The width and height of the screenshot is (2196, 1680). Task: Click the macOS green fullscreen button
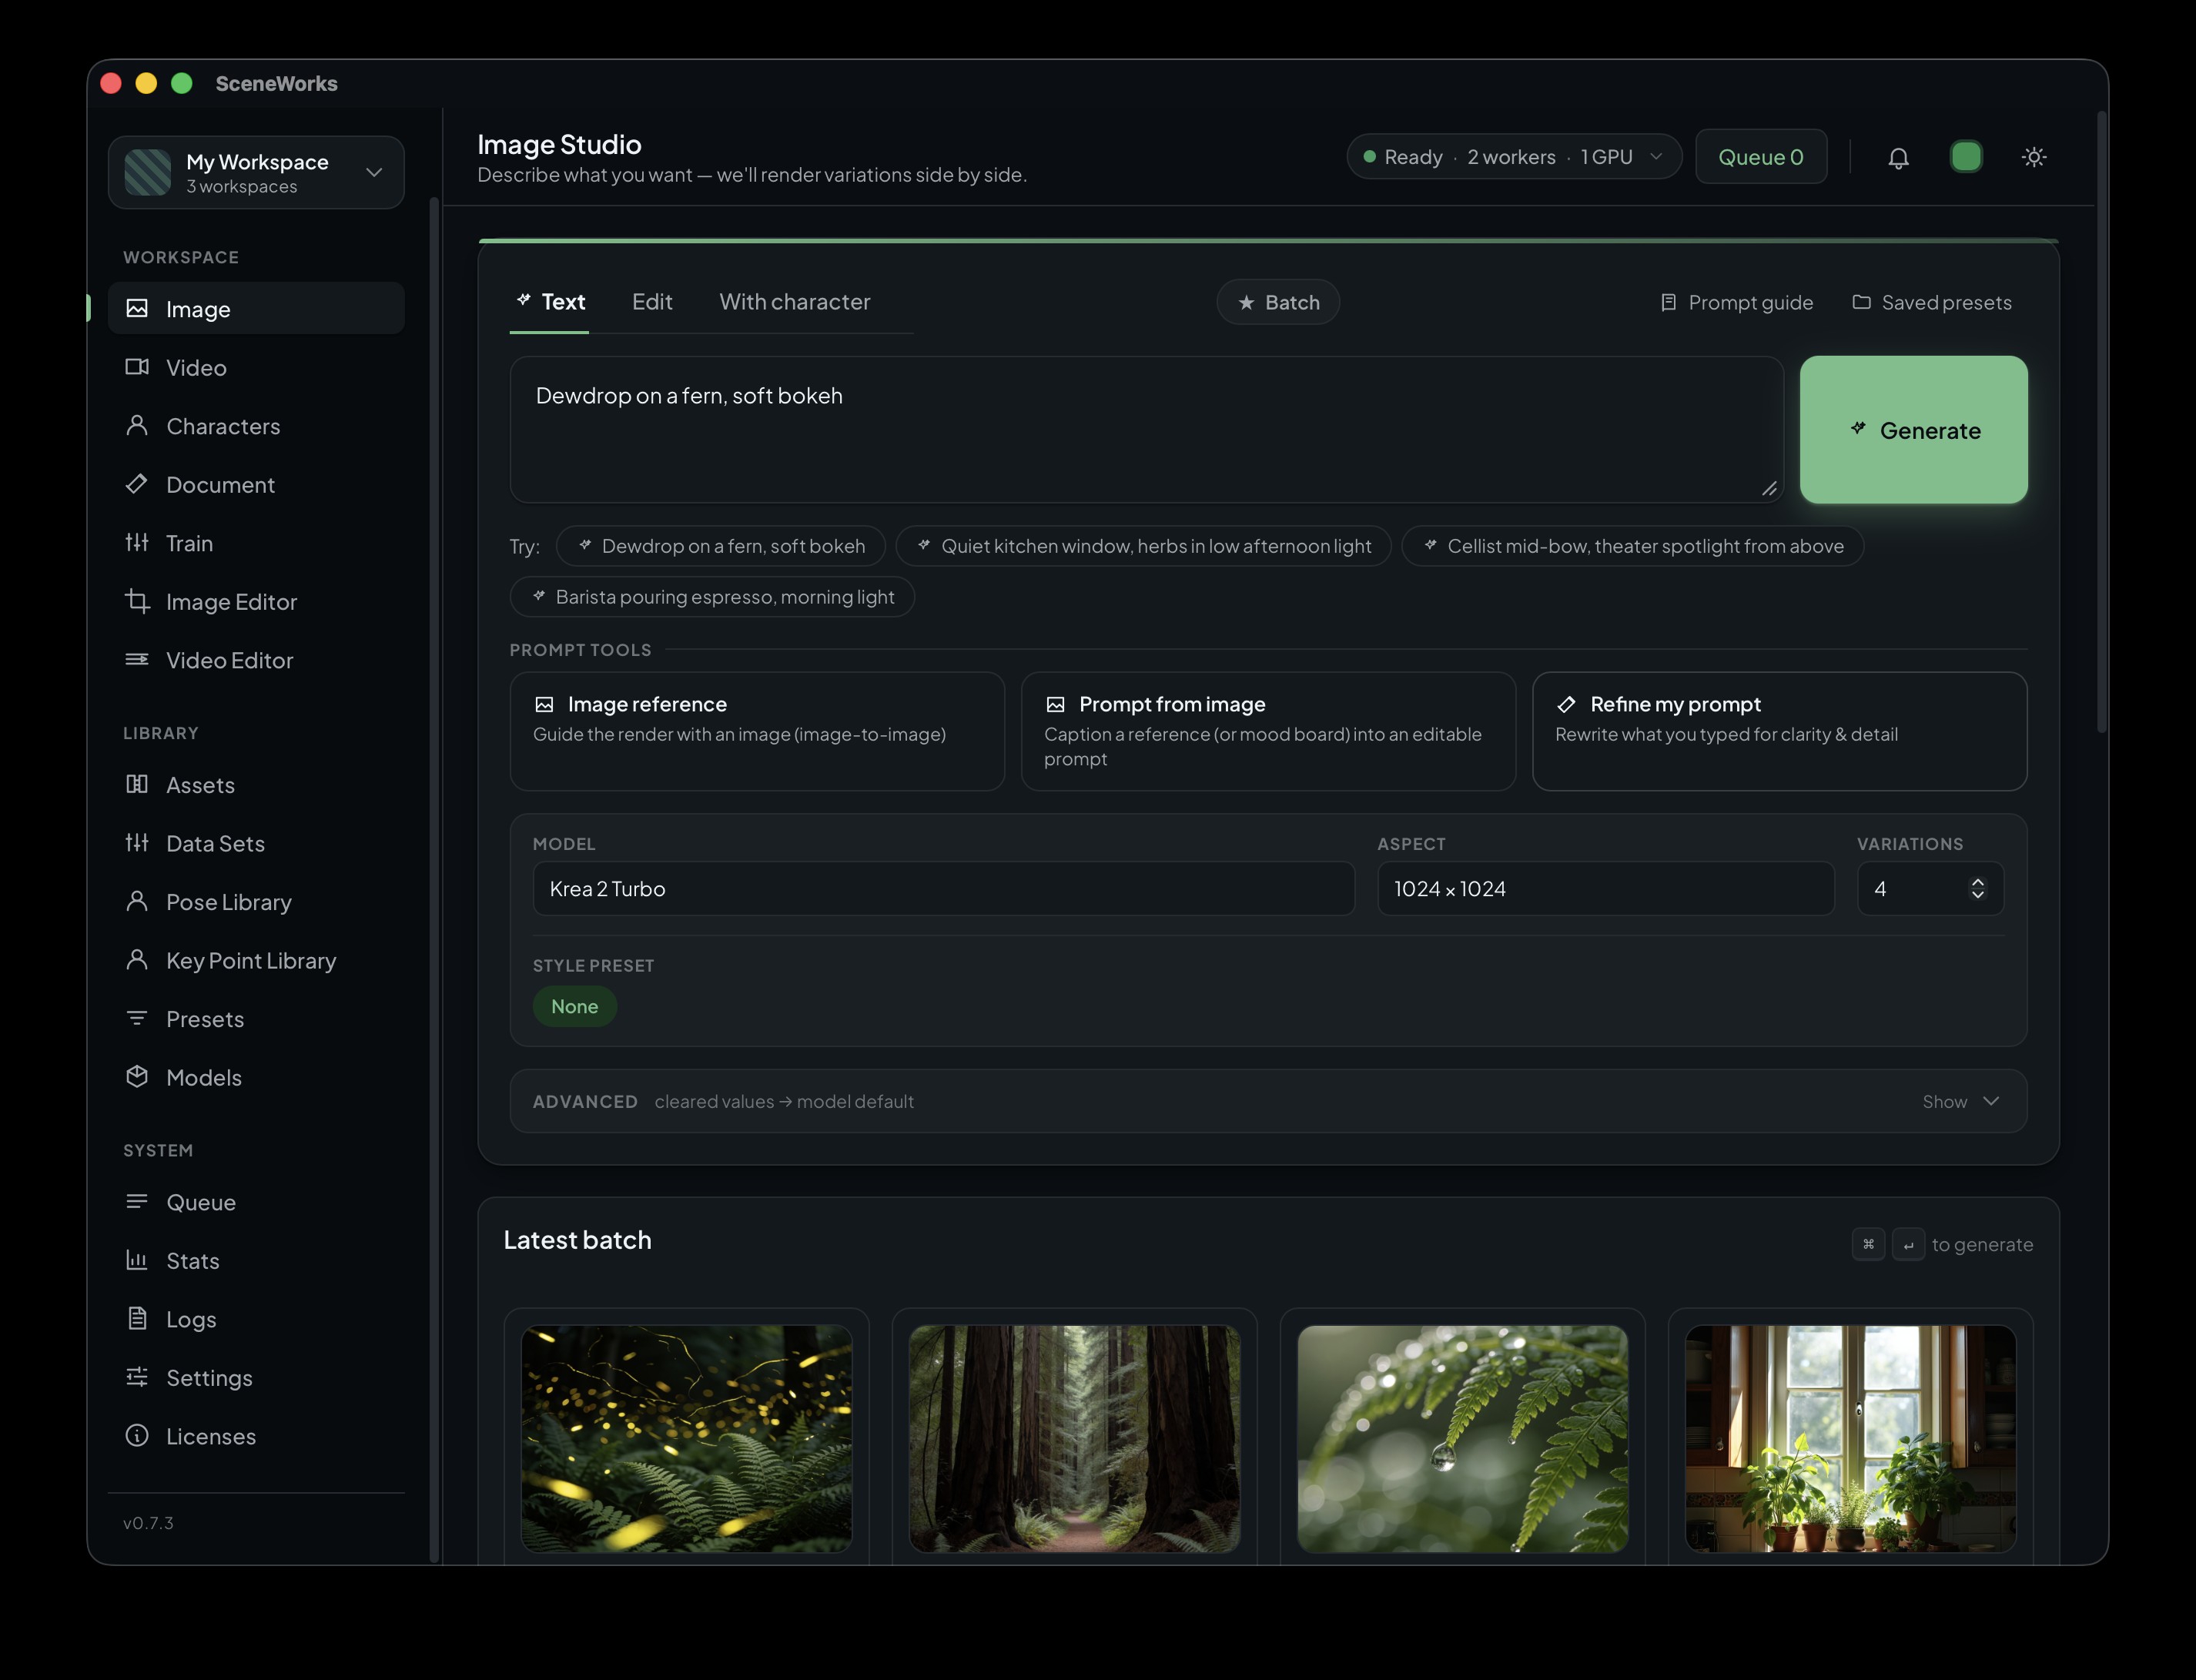[x=182, y=83]
